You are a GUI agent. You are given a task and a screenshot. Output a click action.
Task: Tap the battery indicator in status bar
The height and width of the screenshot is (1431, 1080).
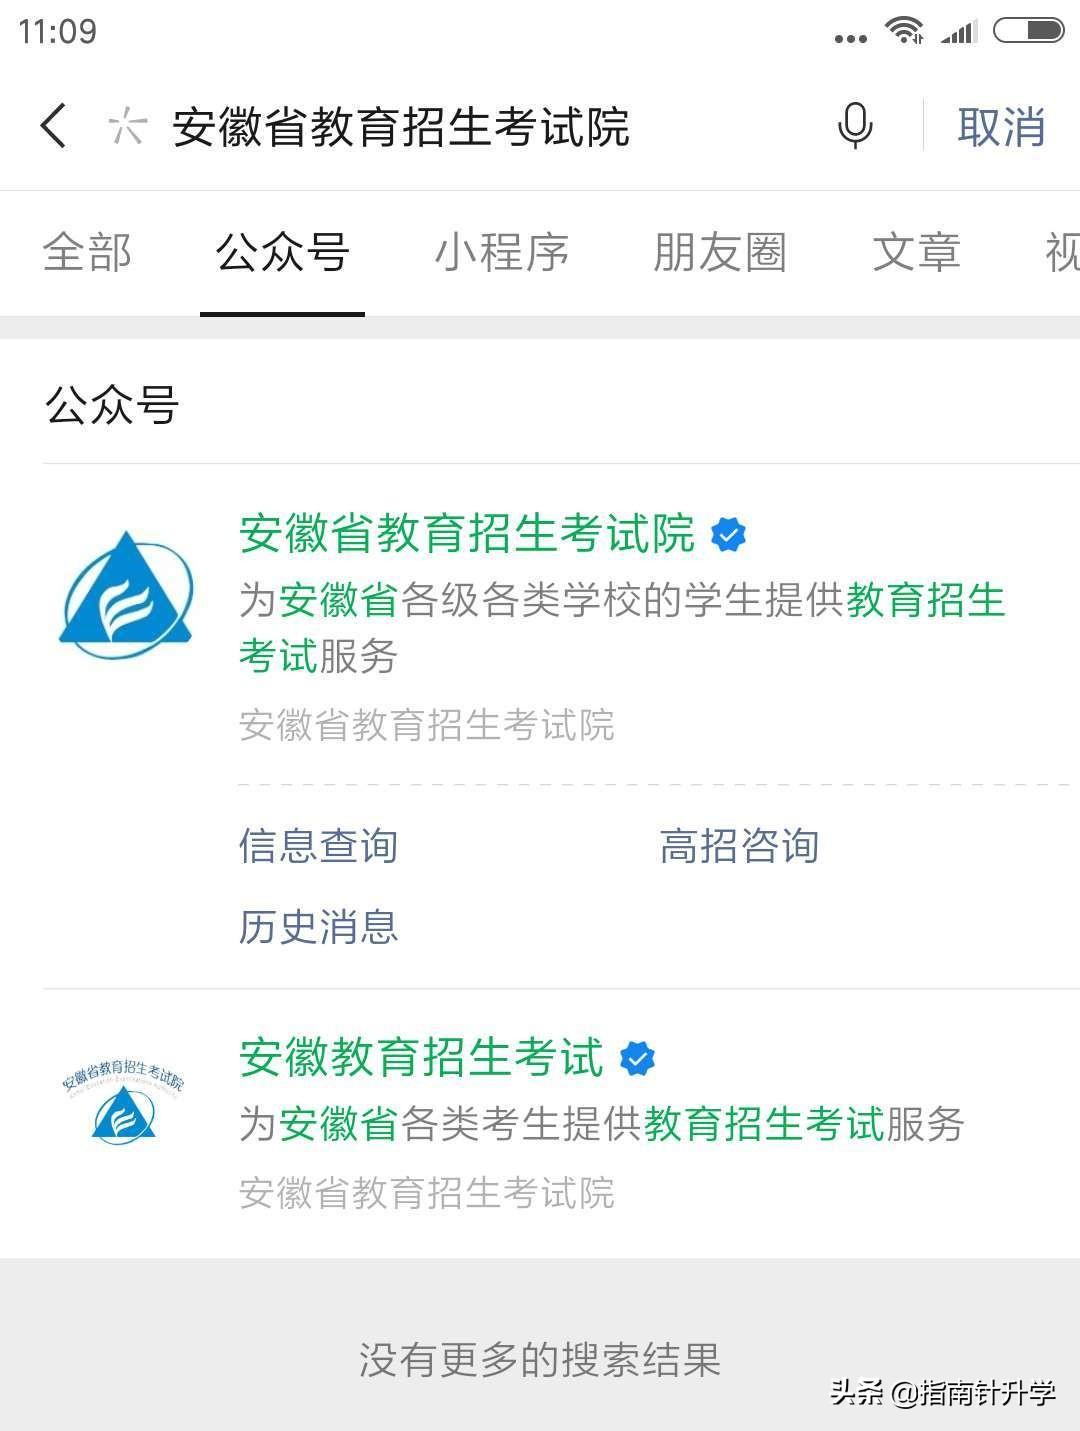coord(1027,31)
